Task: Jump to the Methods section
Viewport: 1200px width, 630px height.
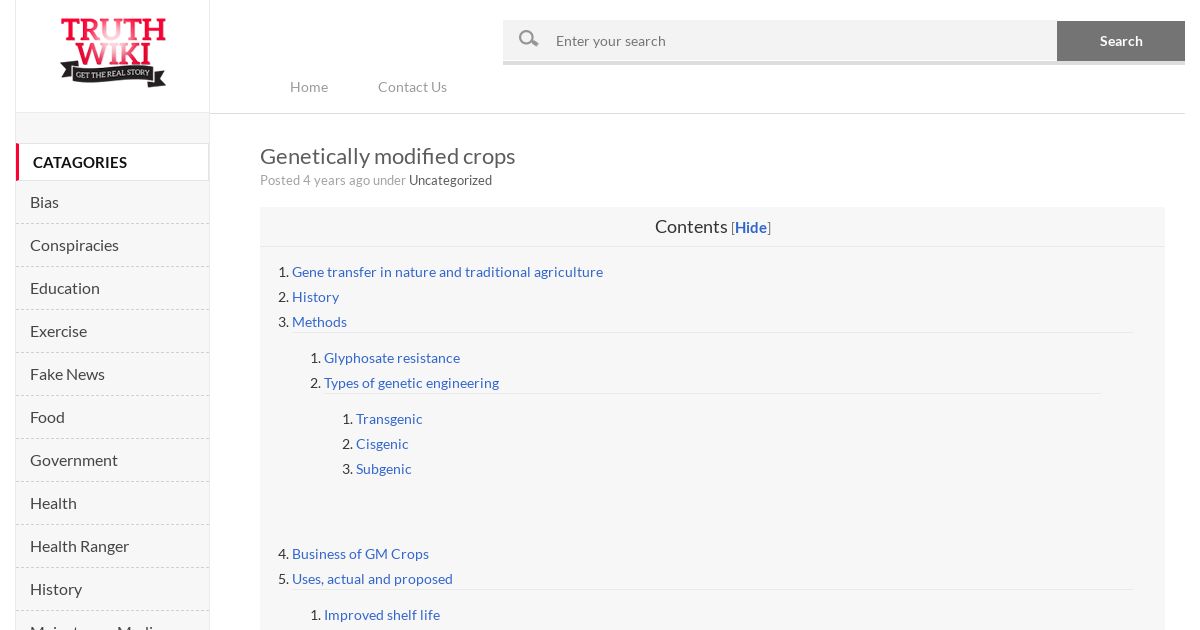Action: [x=319, y=322]
